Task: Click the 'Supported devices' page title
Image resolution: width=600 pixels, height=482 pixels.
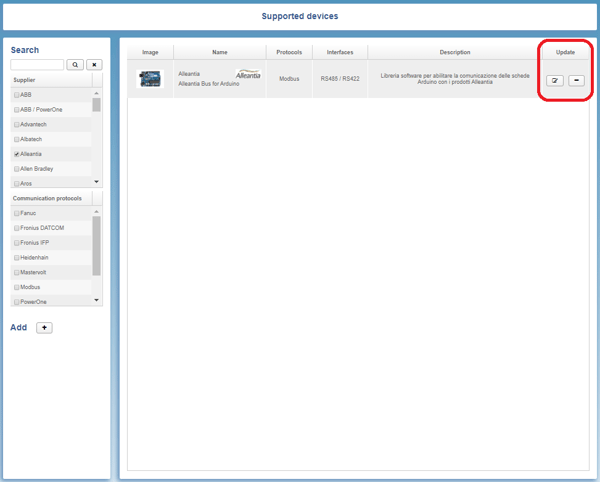Action: [x=300, y=16]
